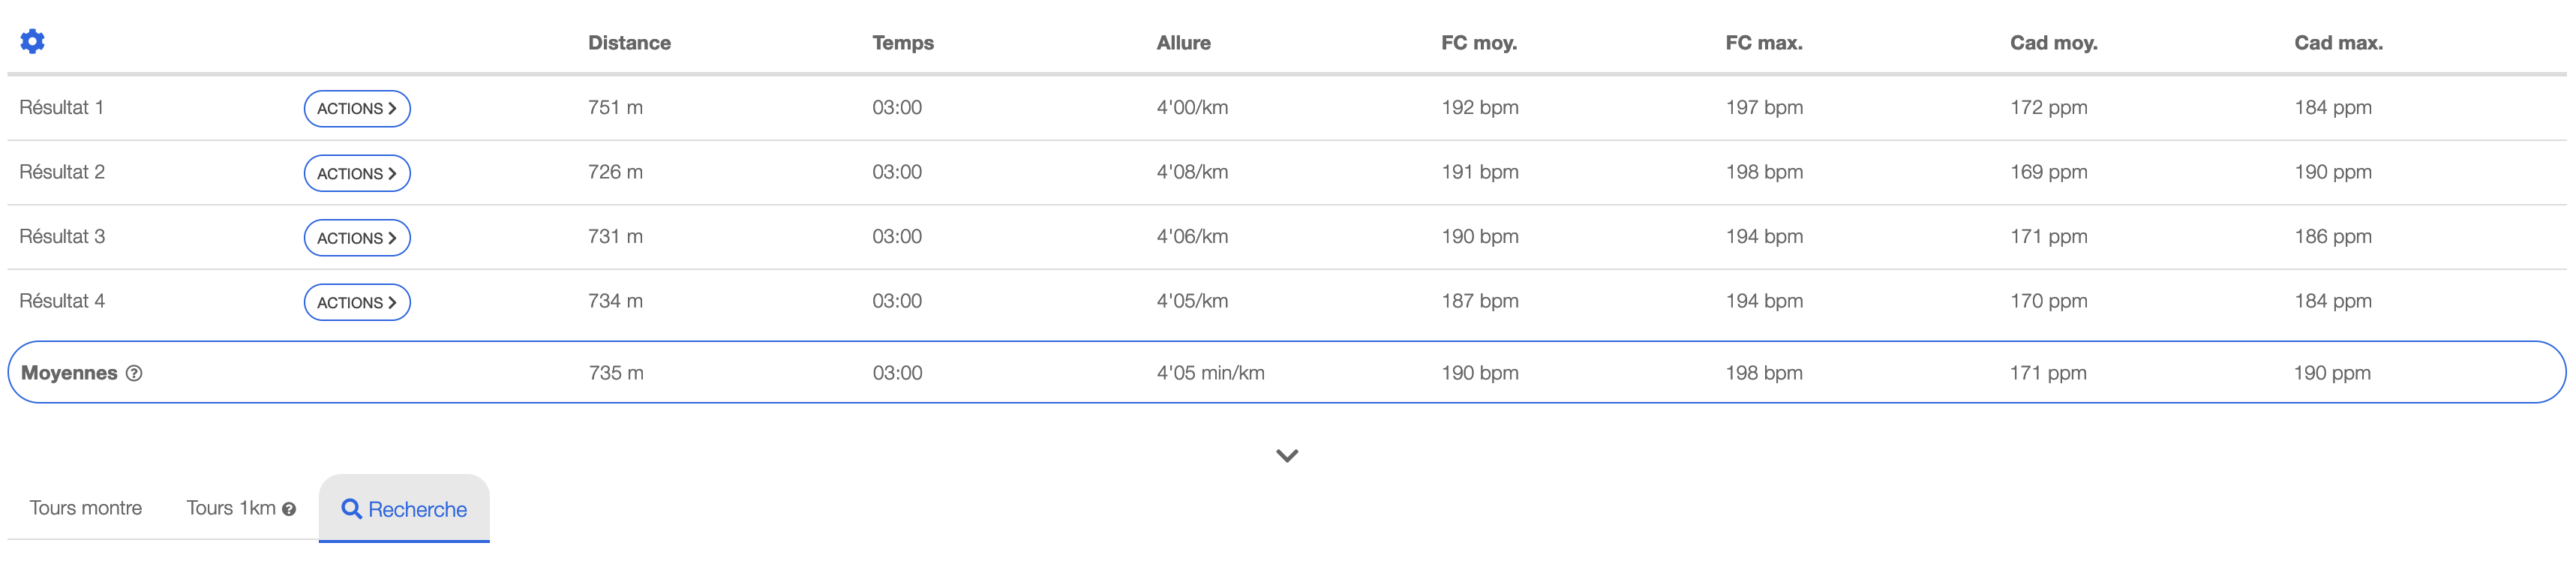Click the Recherche magnifying glass icon
The image size is (2576, 561).
click(x=351, y=509)
